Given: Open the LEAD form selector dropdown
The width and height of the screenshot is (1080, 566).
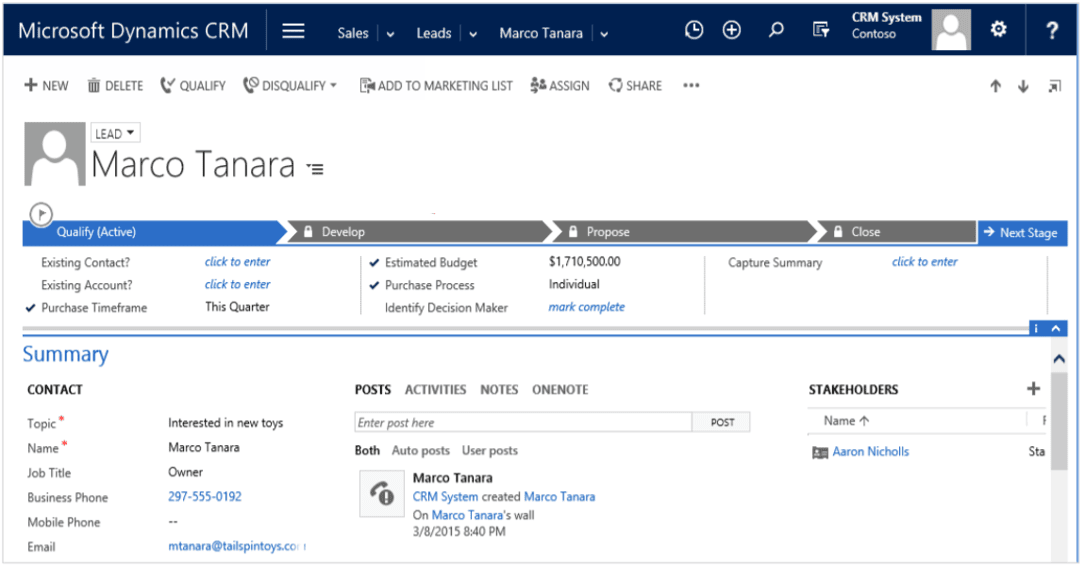Looking at the screenshot, I should (x=116, y=133).
